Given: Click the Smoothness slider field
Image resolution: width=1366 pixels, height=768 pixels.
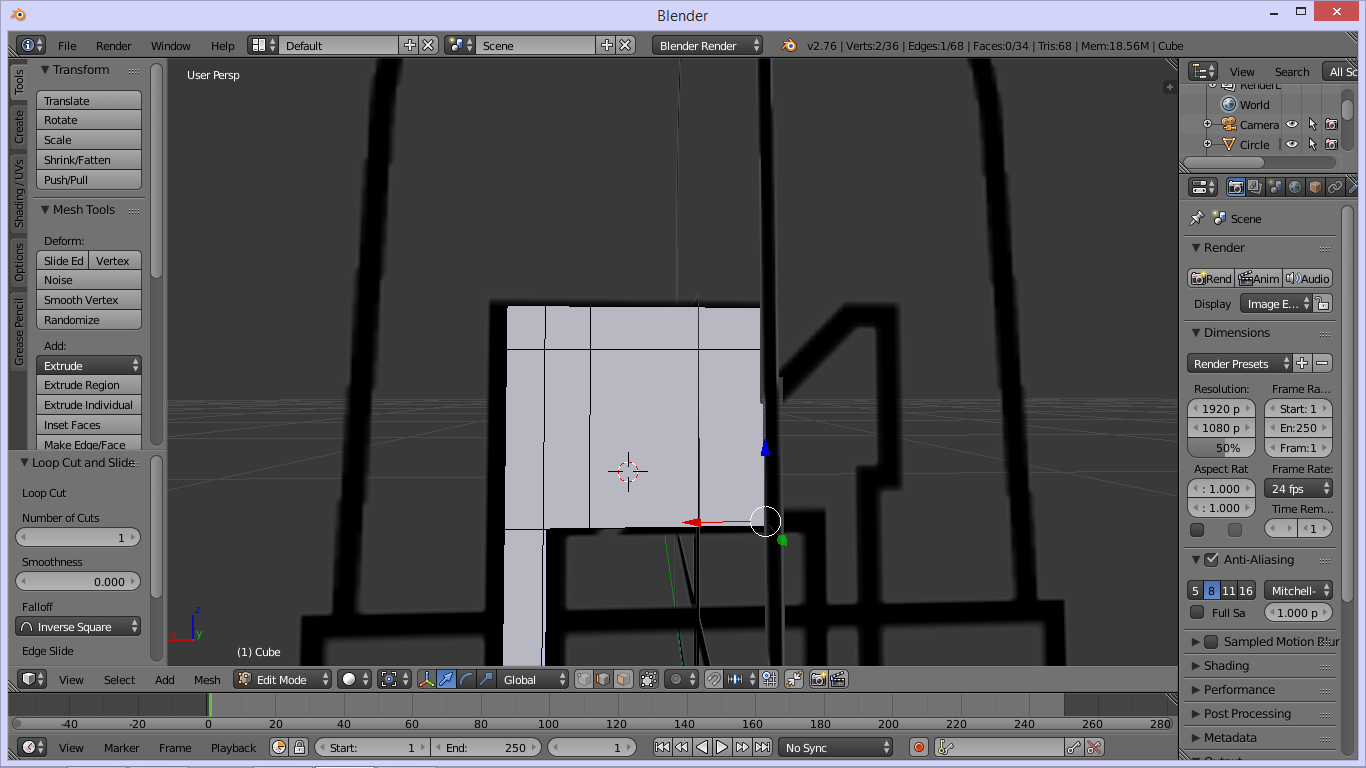Looking at the screenshot, I should pos(78,581).
